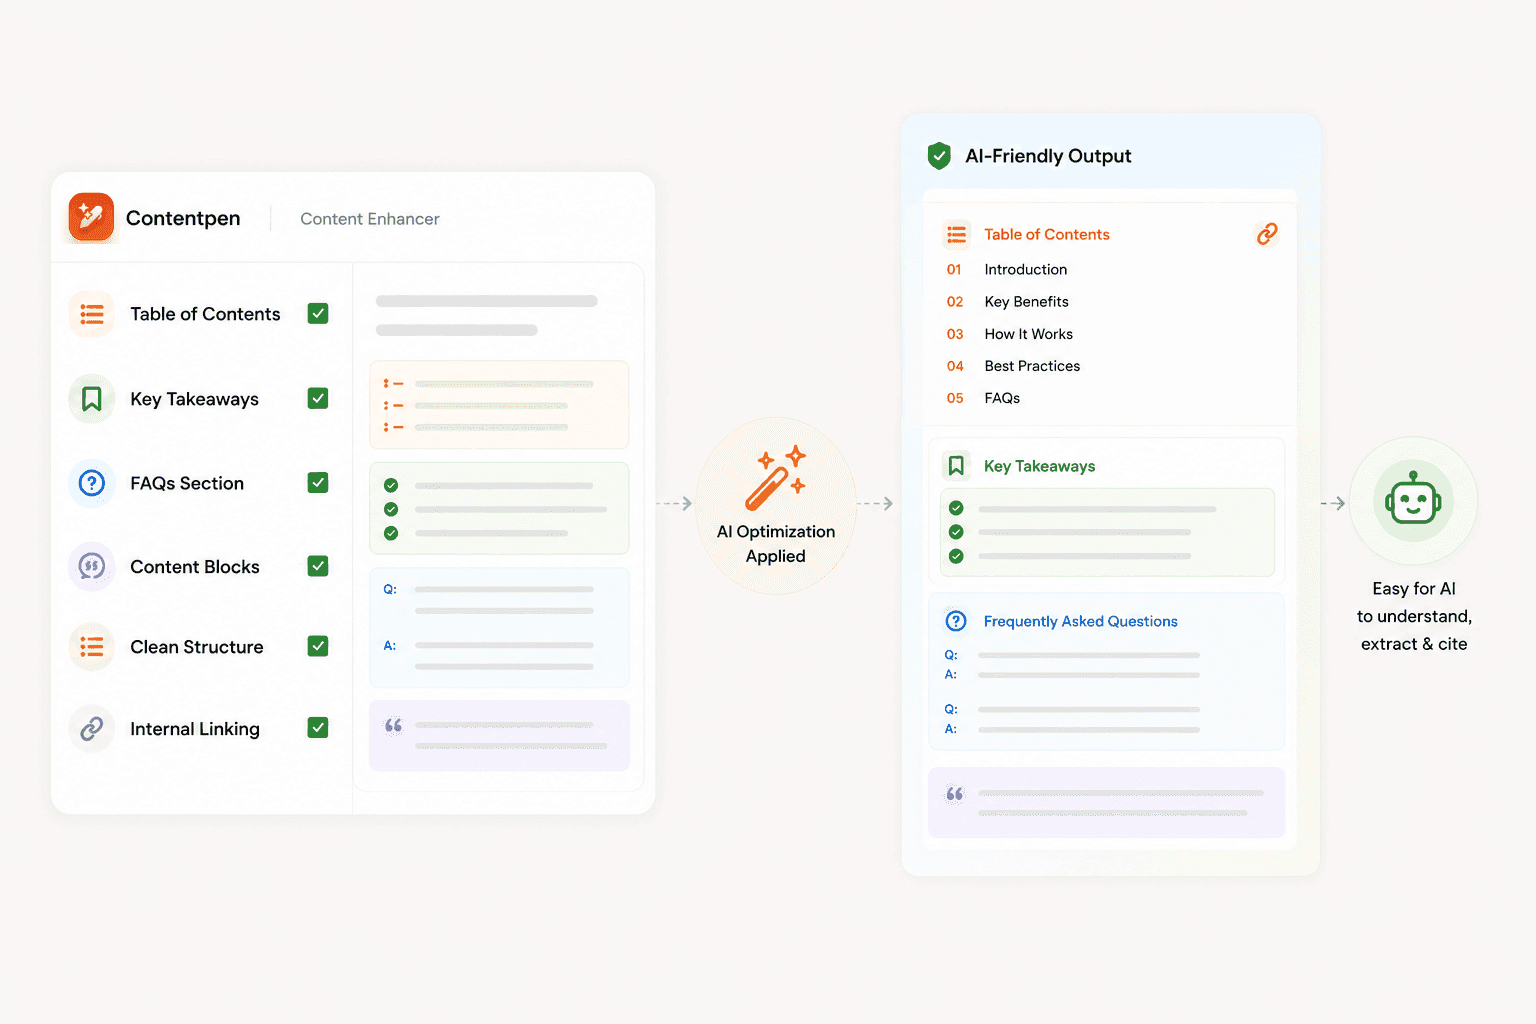Click the Contentpen brand name
This screenshot has height=1024, width=1536.
coord(183,218)
